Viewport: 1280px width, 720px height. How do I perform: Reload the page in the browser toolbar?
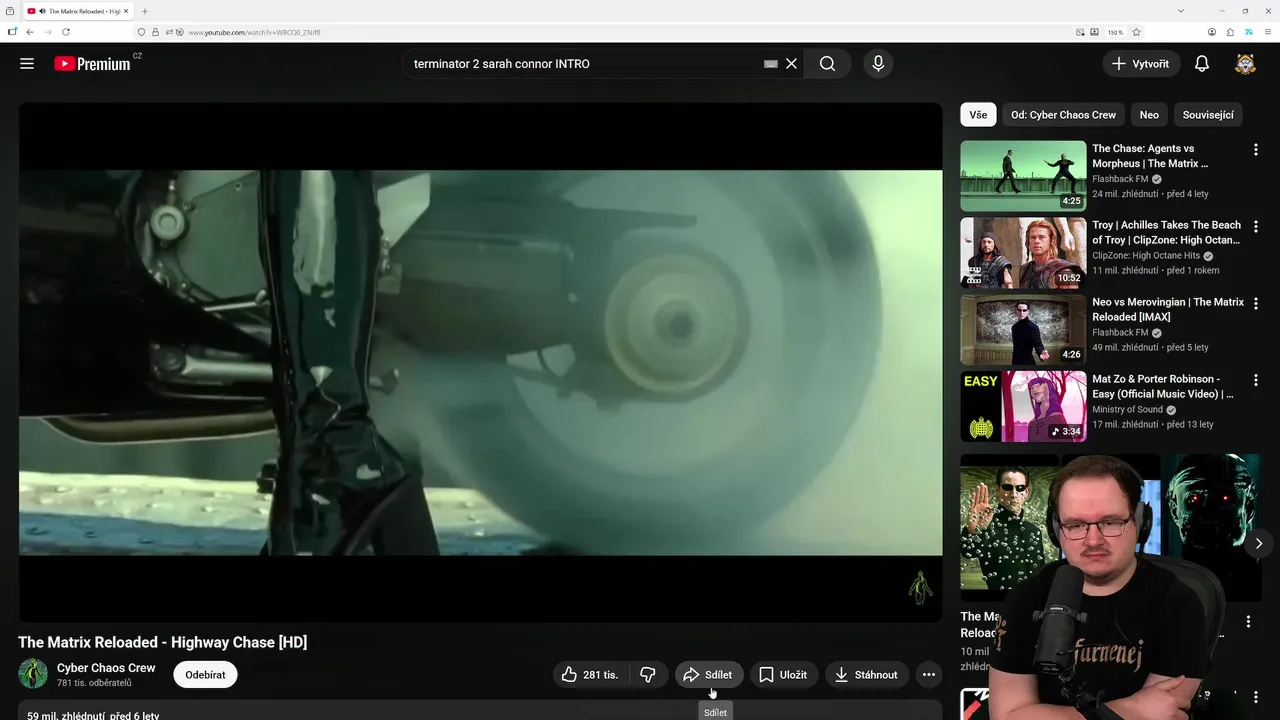66,32
